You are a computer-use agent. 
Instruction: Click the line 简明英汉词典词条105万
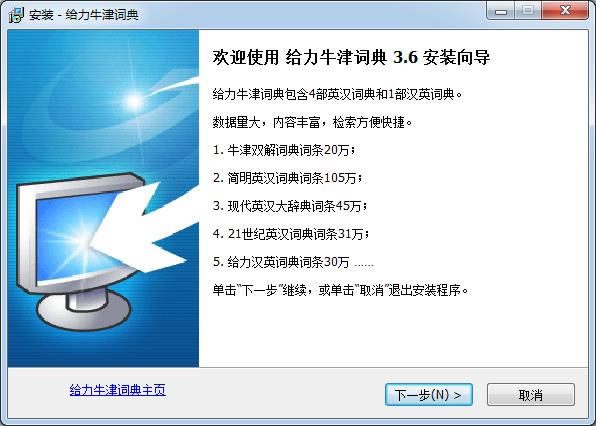tap(288, 178)
